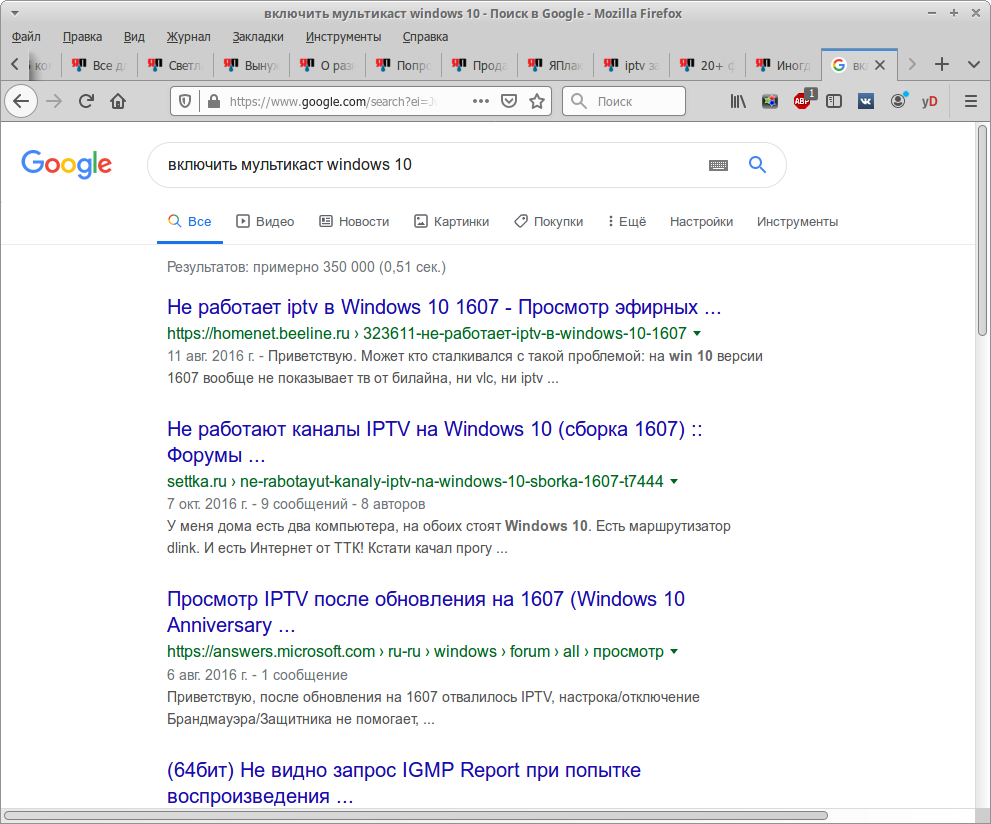Open the Инструменты search tools

797,221
